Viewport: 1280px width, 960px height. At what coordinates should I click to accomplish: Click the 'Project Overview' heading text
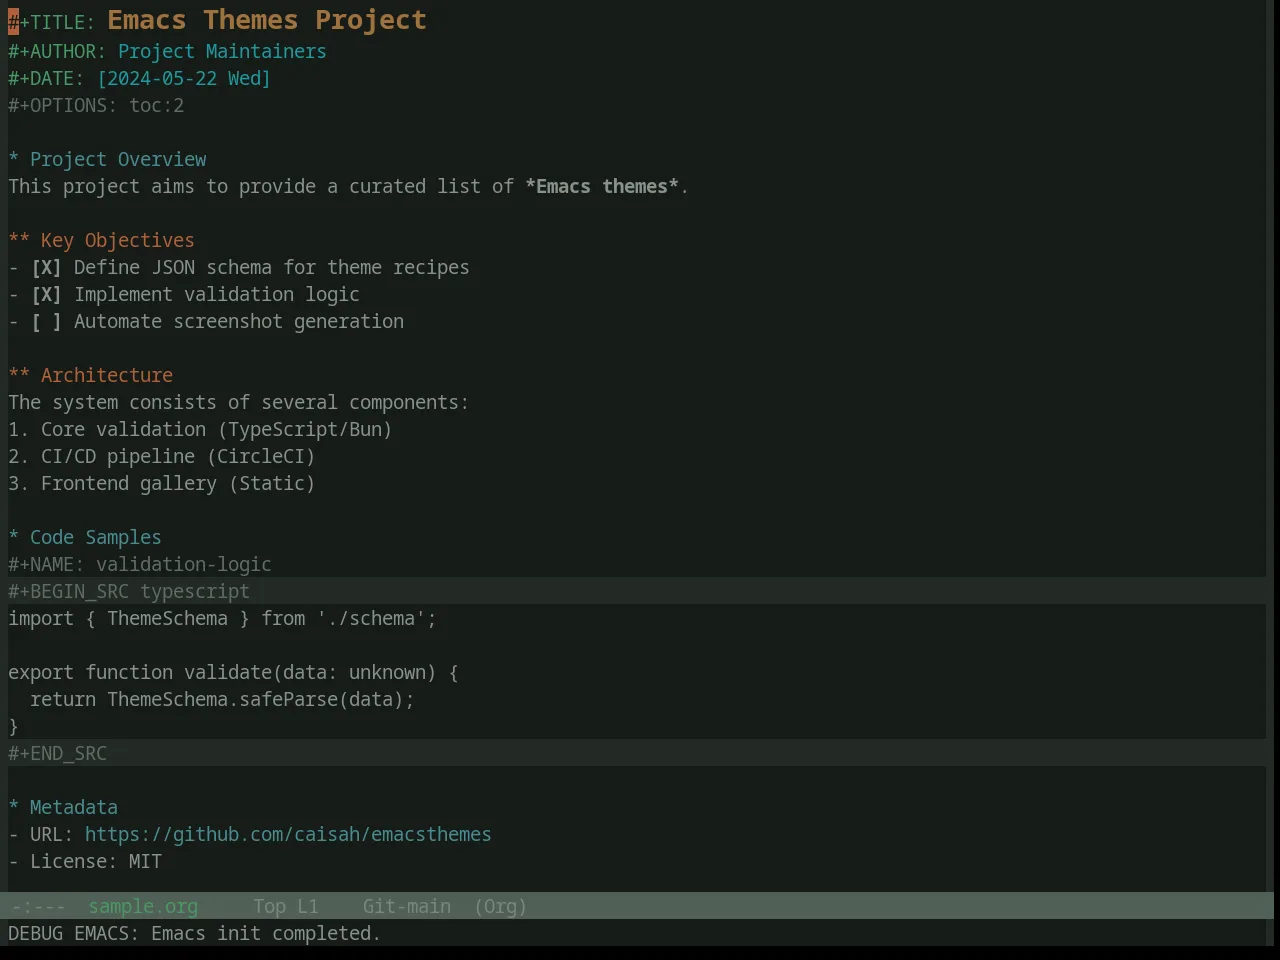[x=118, y=160]
